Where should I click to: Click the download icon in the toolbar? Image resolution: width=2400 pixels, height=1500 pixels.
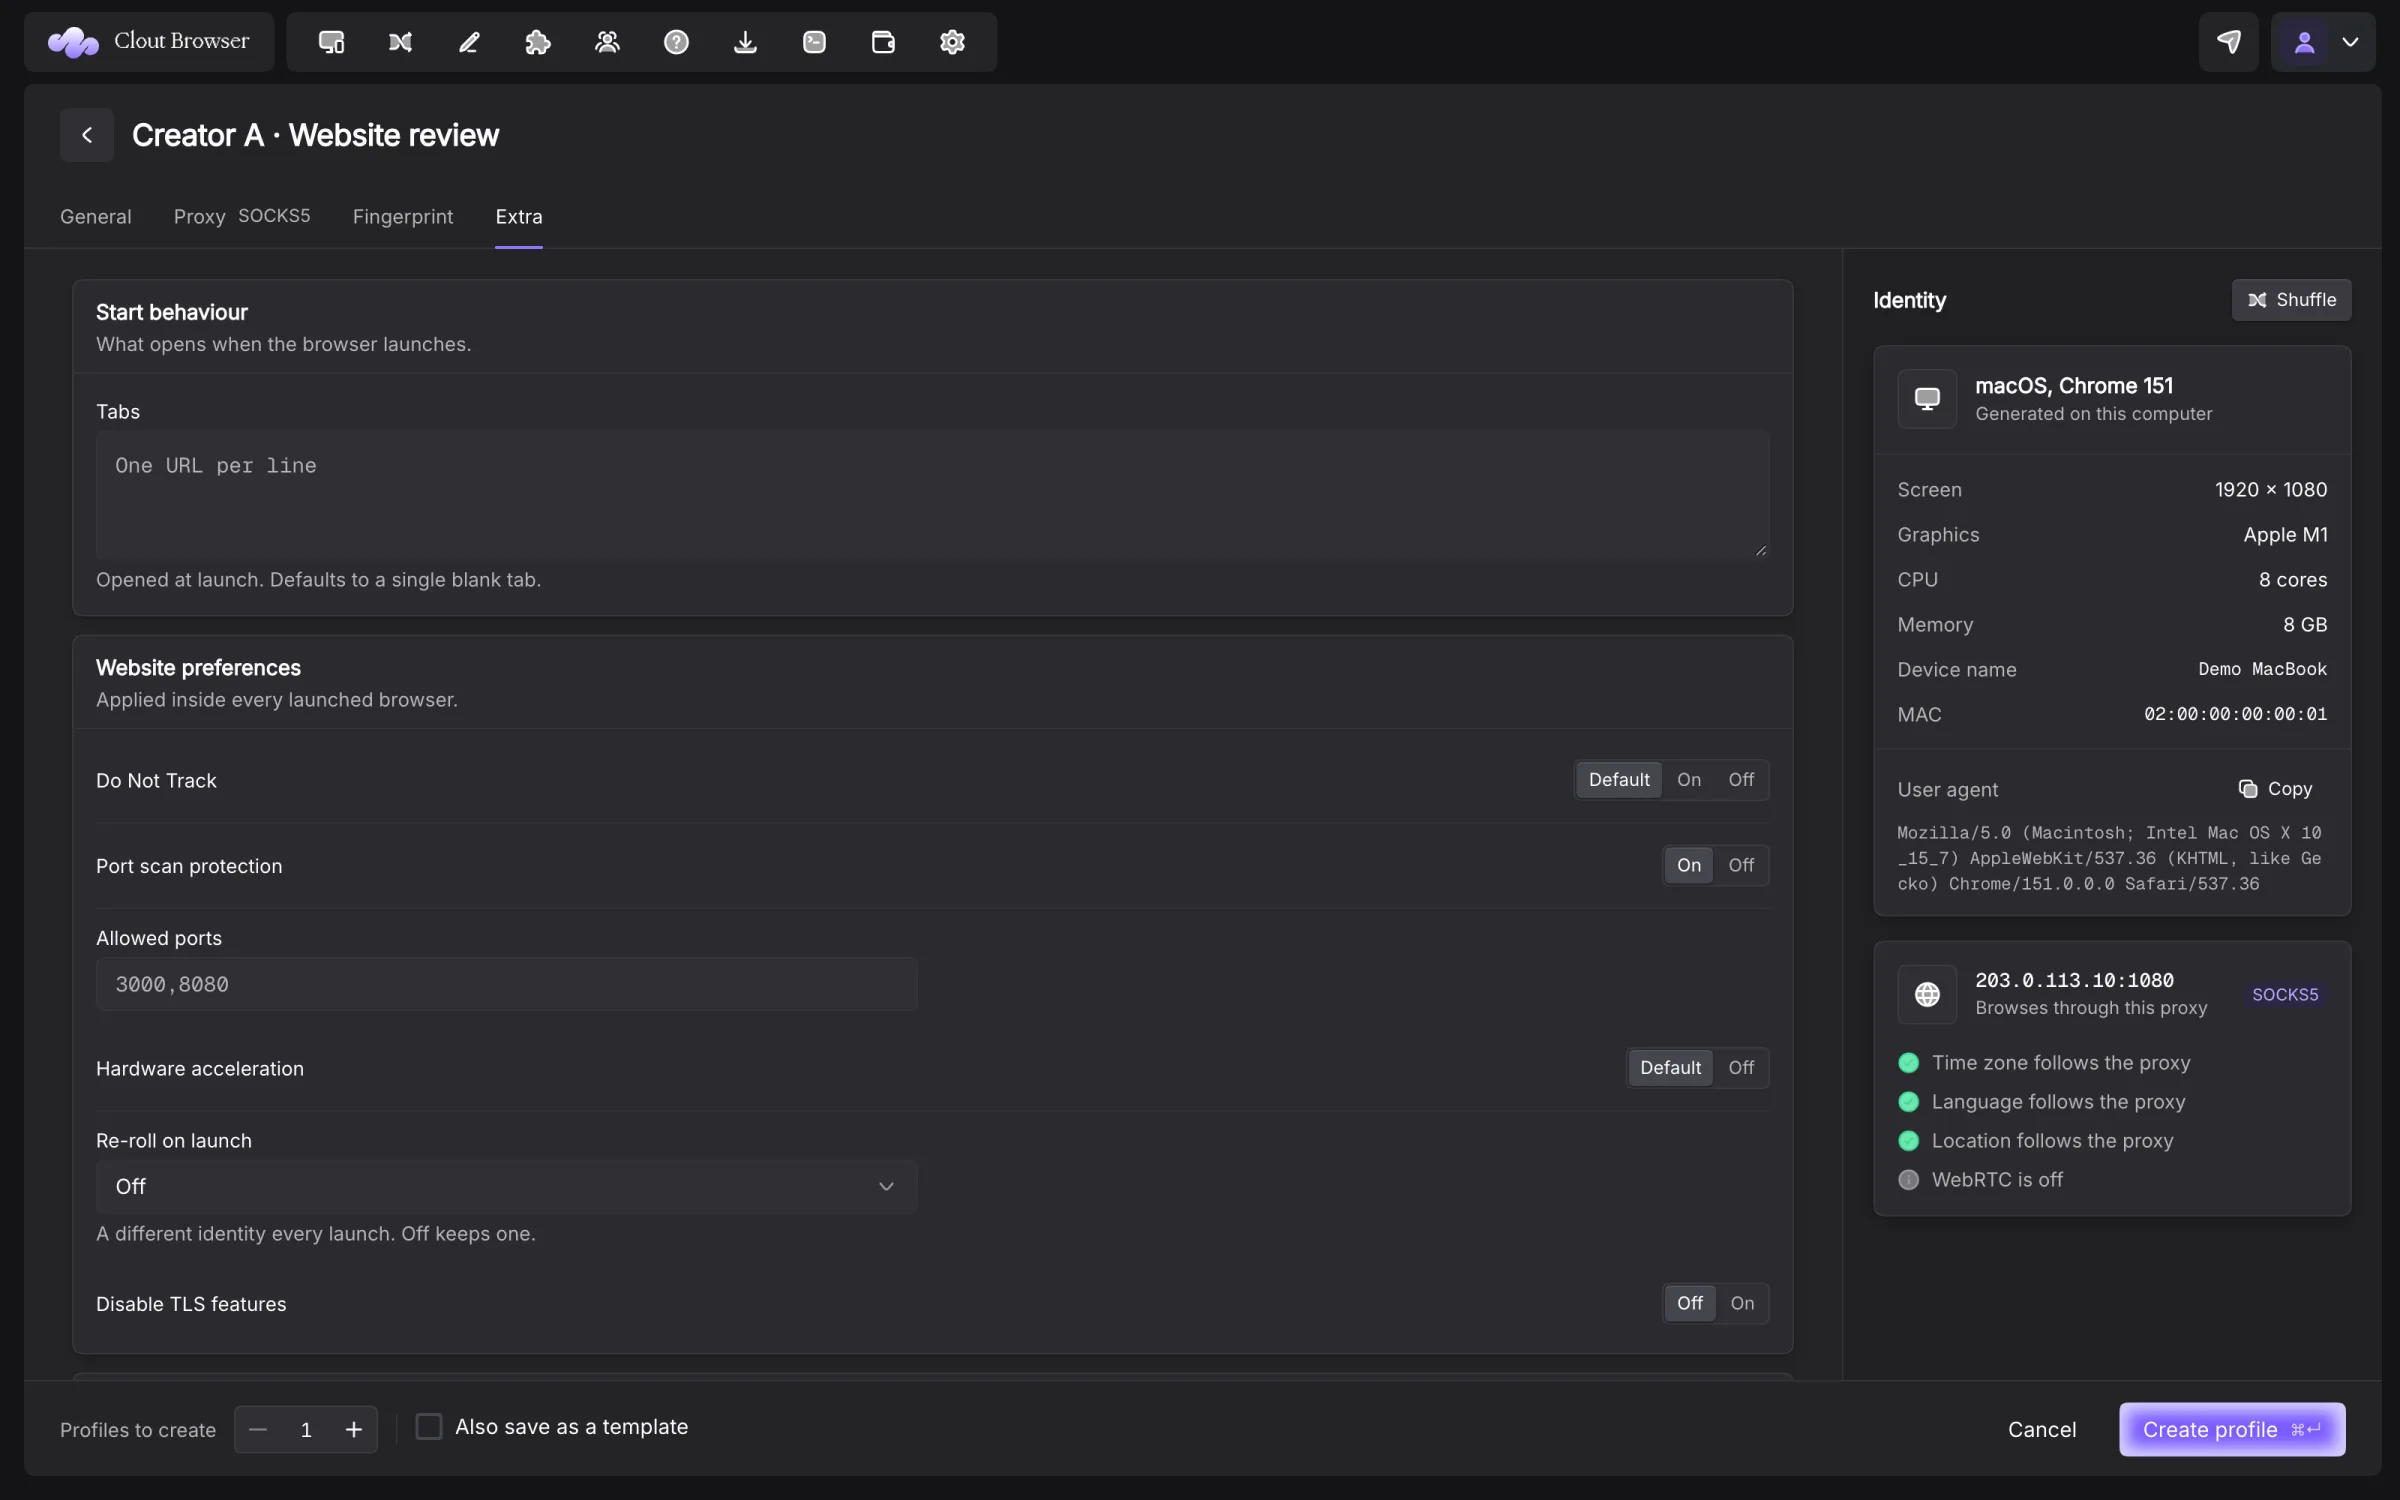pyautogui.click(x=745, y=42)
